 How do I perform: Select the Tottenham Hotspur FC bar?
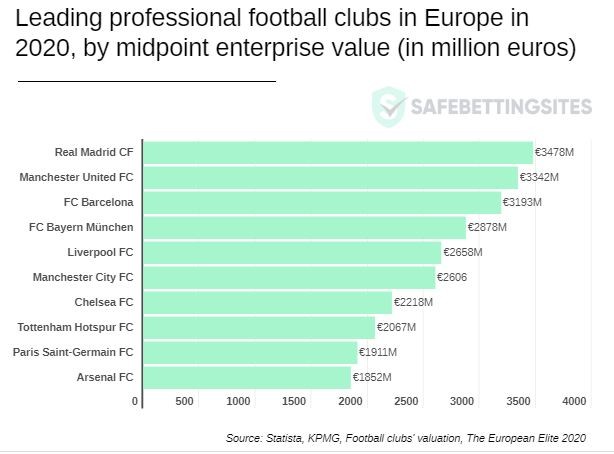coord(259,327)
